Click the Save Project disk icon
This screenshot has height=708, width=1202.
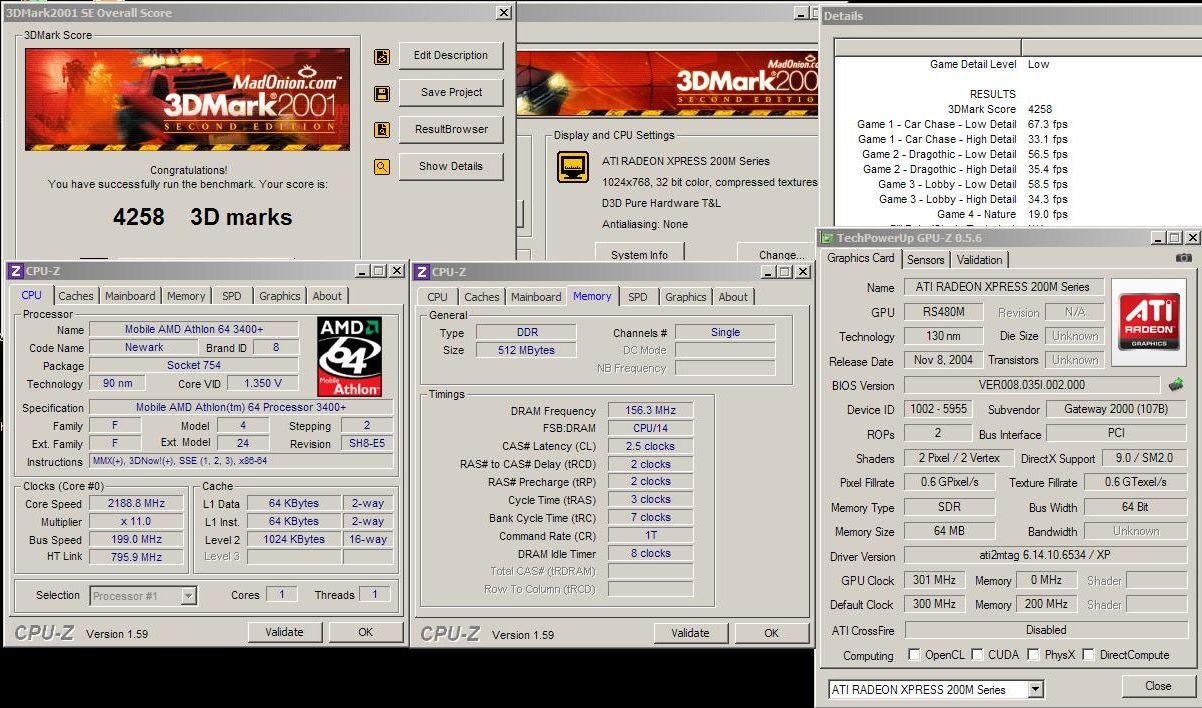click(x=382, y=93)
